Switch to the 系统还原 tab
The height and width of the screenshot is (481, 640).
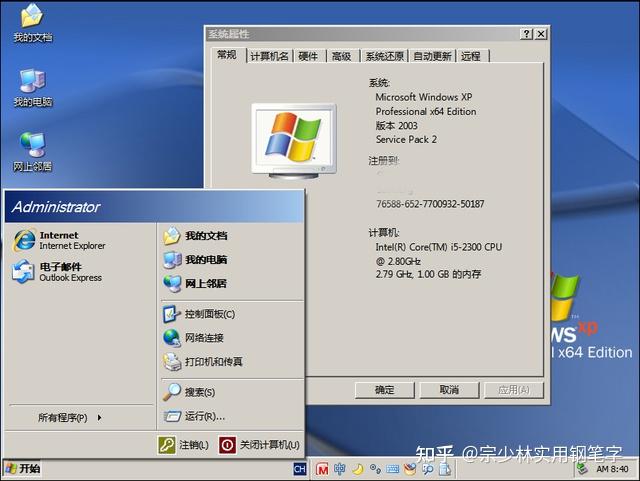[384, 56]
